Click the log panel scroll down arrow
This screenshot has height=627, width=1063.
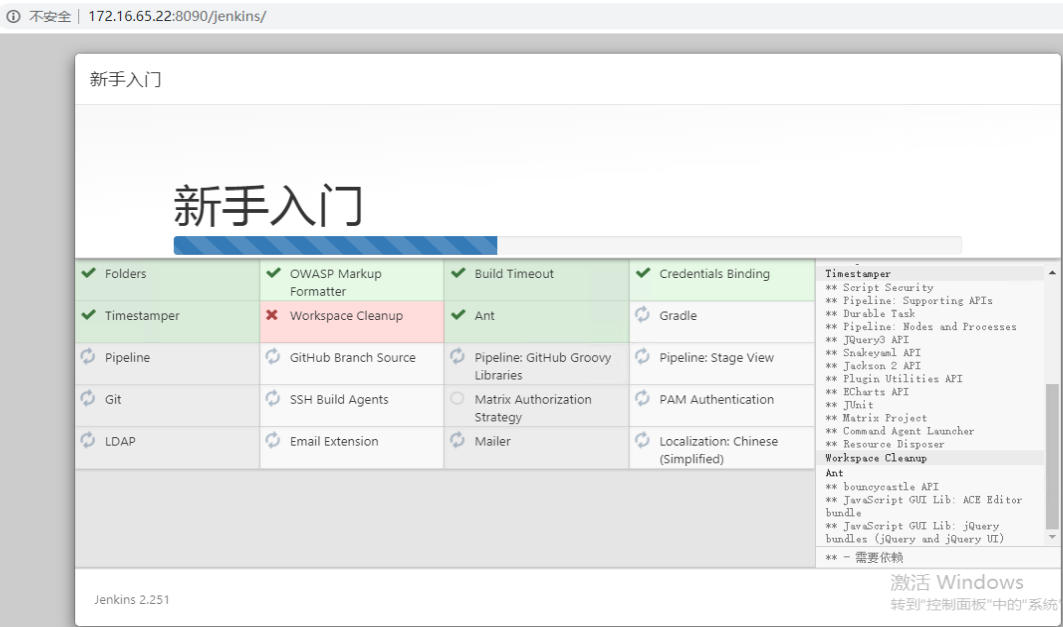[x=1052, y=538]
